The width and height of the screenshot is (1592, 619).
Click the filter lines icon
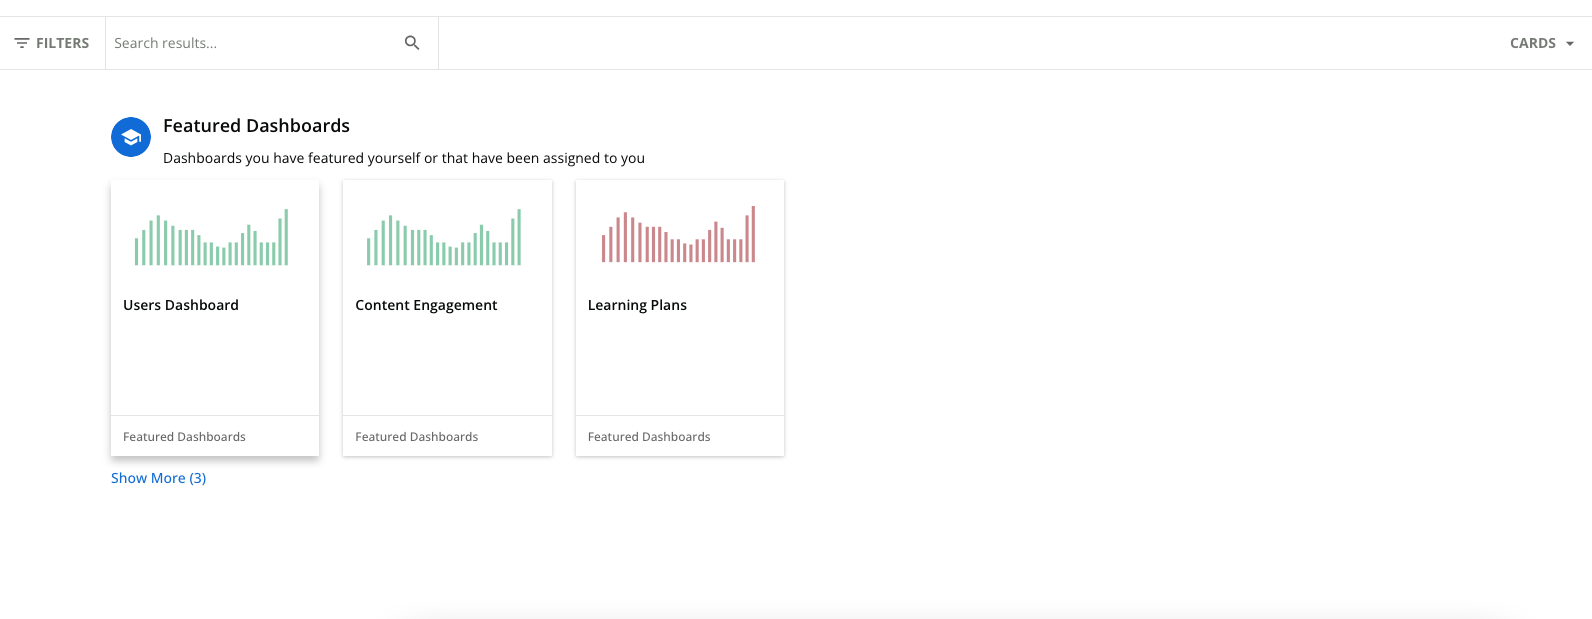click(22, 43)
